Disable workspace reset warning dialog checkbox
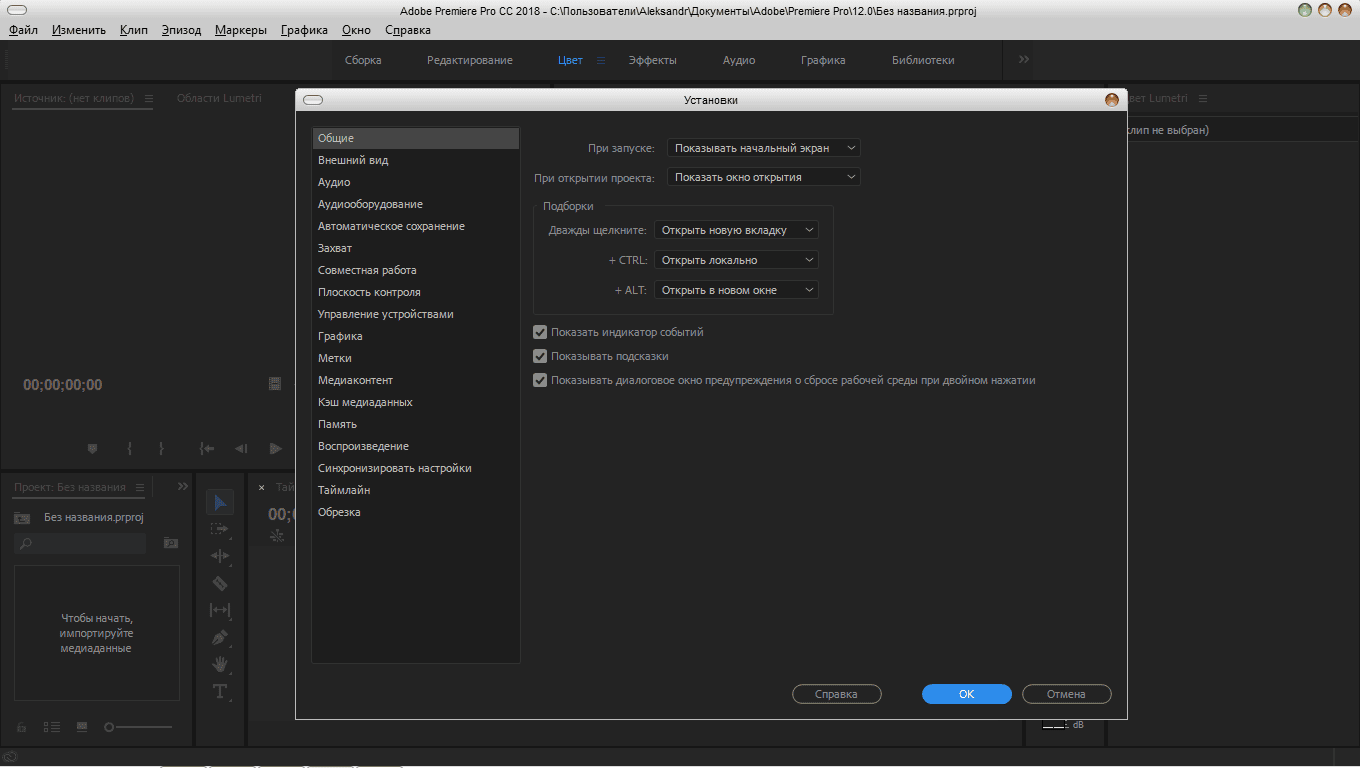Viewport: 1360px width, 768px height. tap(540, 380)
